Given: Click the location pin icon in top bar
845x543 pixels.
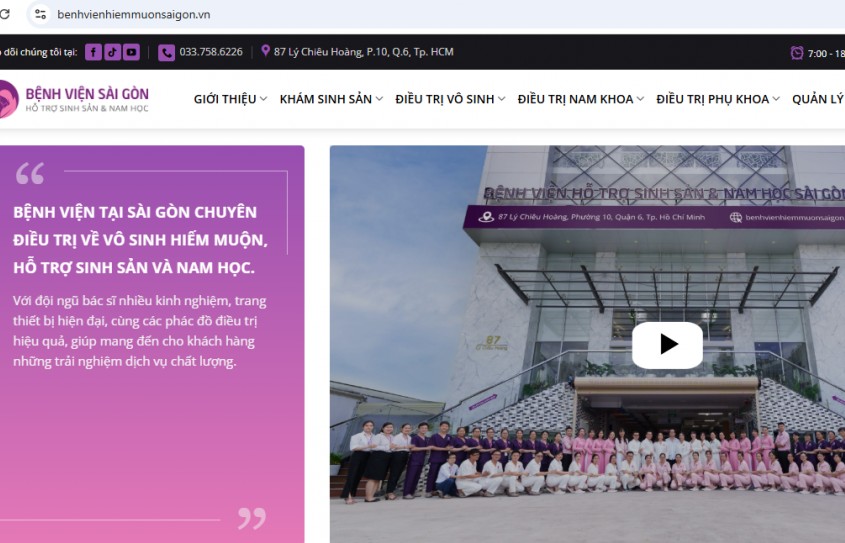Looking at the screenshot, I should (265, 51).
